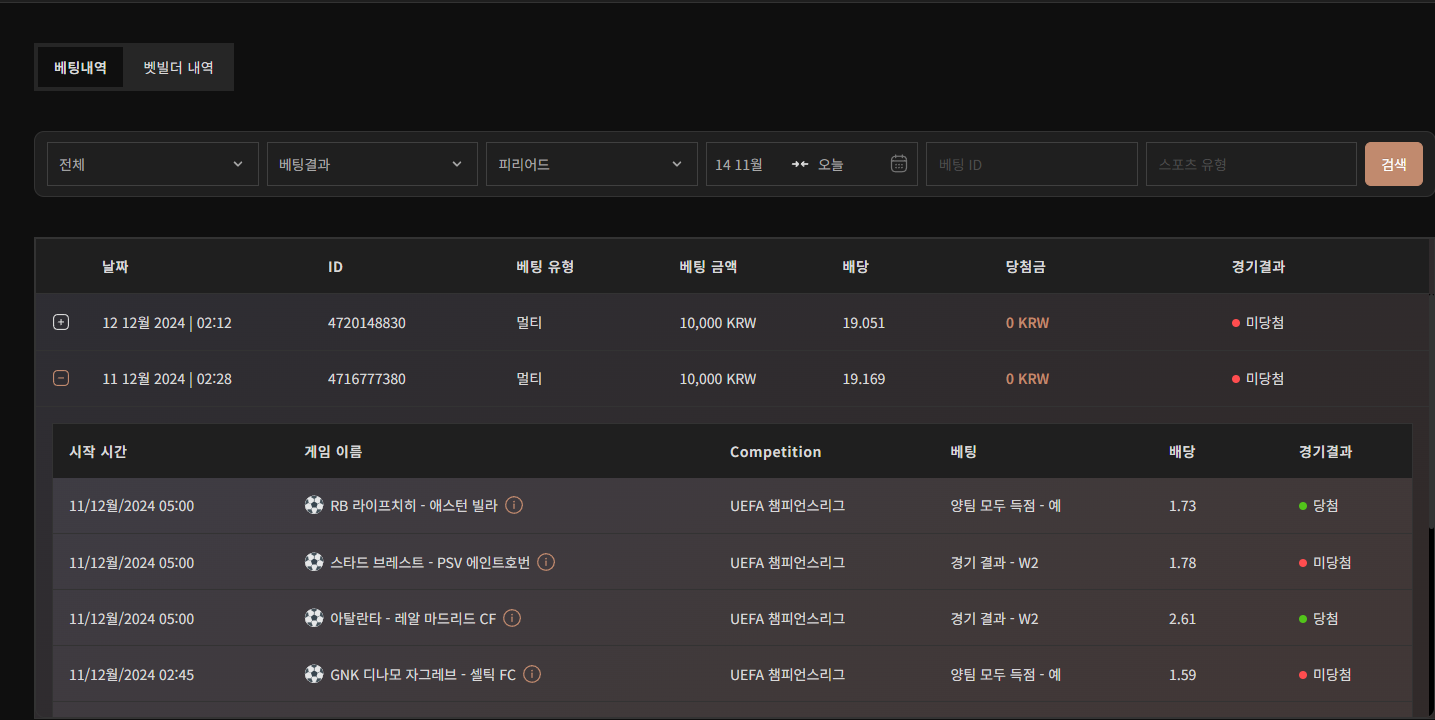1435x720 pixels.
Task: Collapse bet row with ID 4716777380
Action: click(61, 378)
